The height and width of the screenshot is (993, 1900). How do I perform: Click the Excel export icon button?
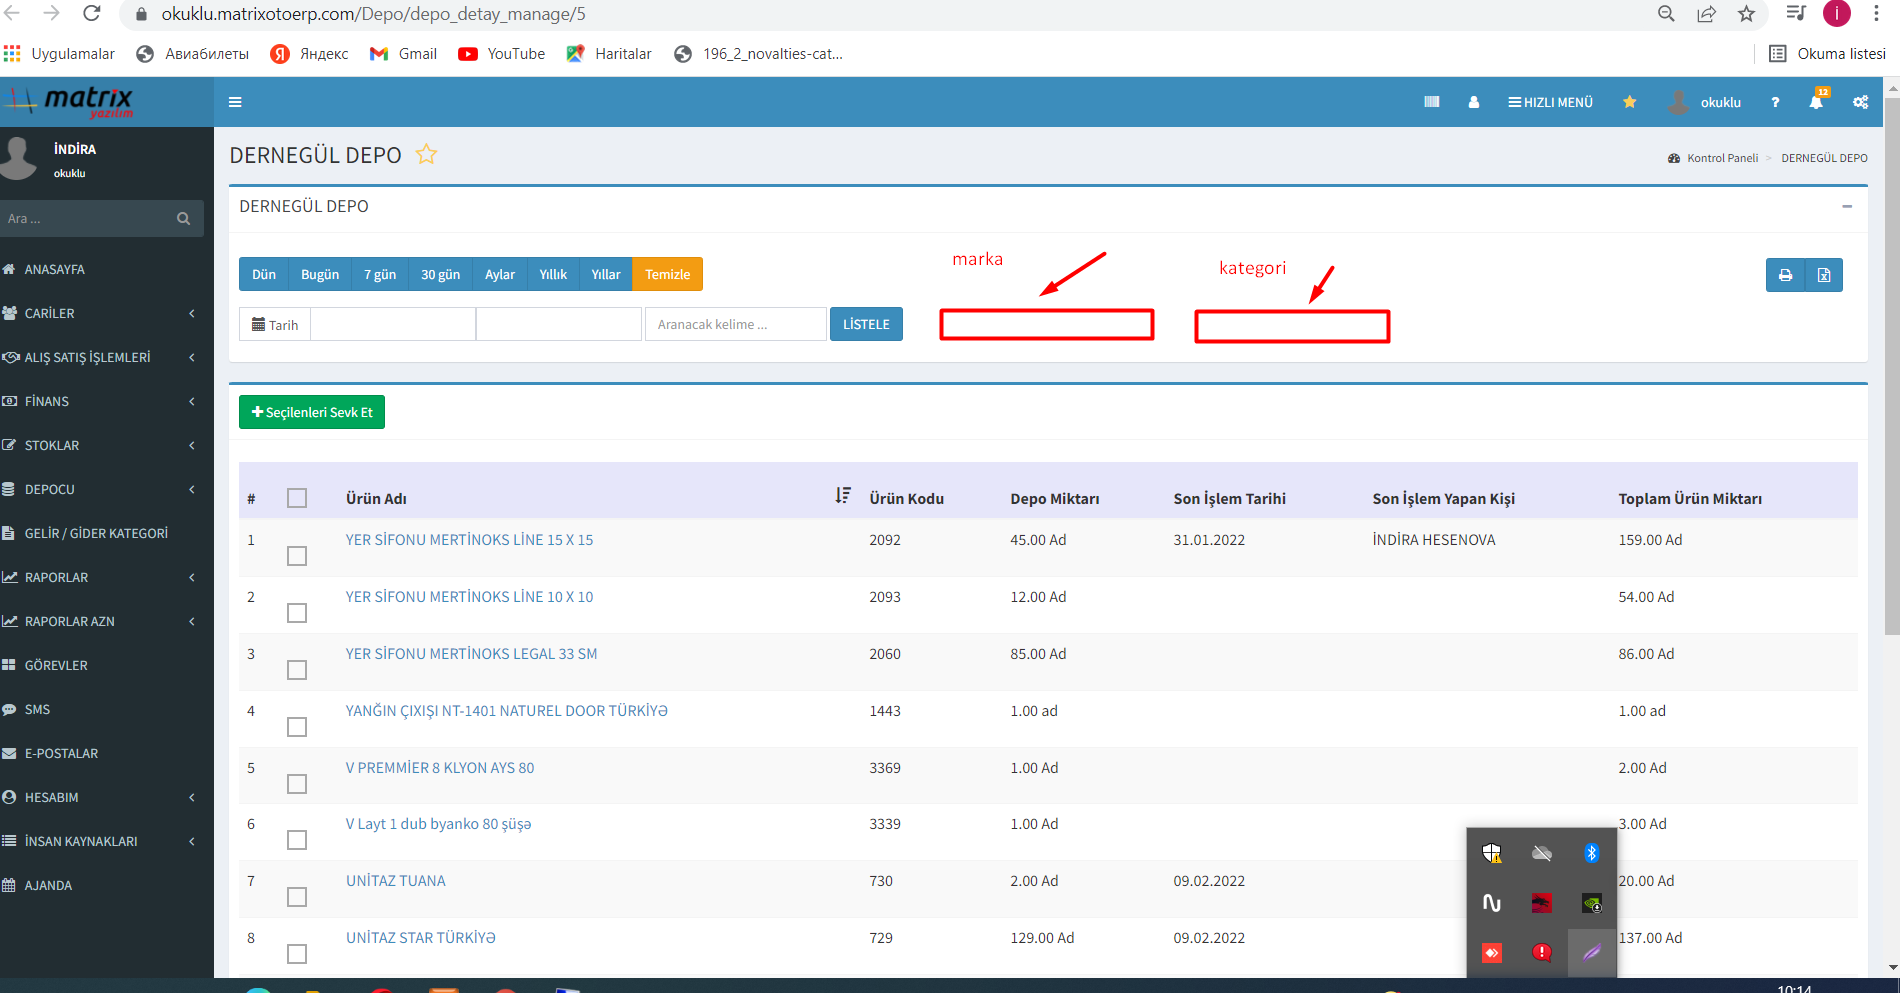click(1824, 275)
